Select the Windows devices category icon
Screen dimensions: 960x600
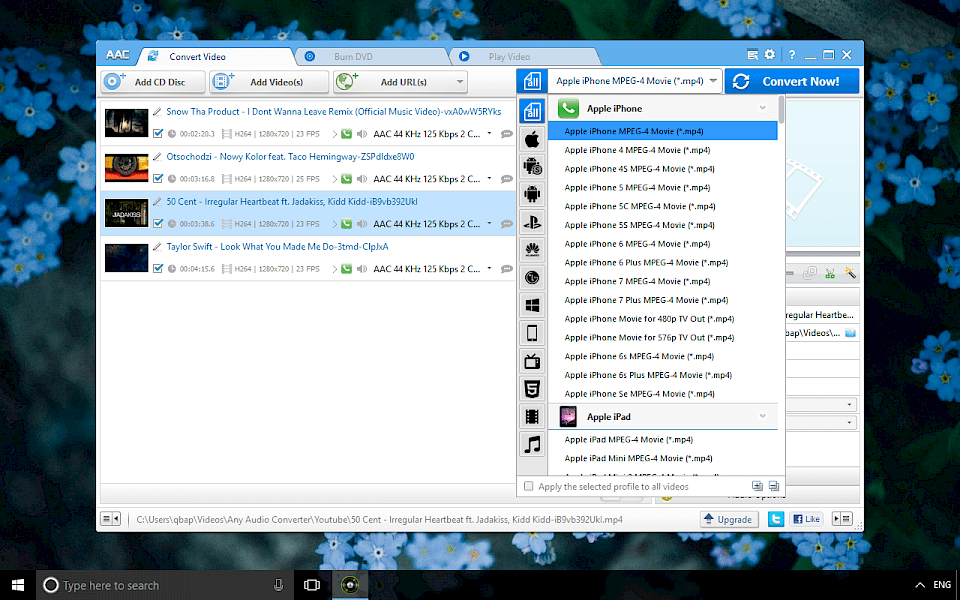[x=531, y=305]
